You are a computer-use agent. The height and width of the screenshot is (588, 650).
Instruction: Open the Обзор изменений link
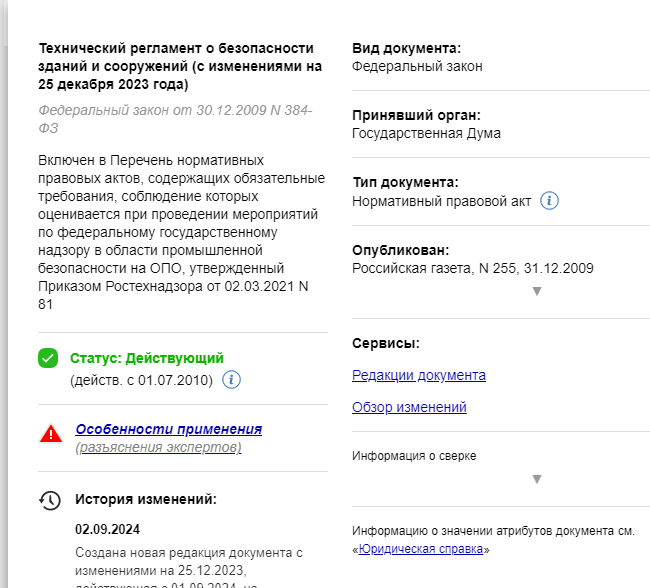click(409, 407)
